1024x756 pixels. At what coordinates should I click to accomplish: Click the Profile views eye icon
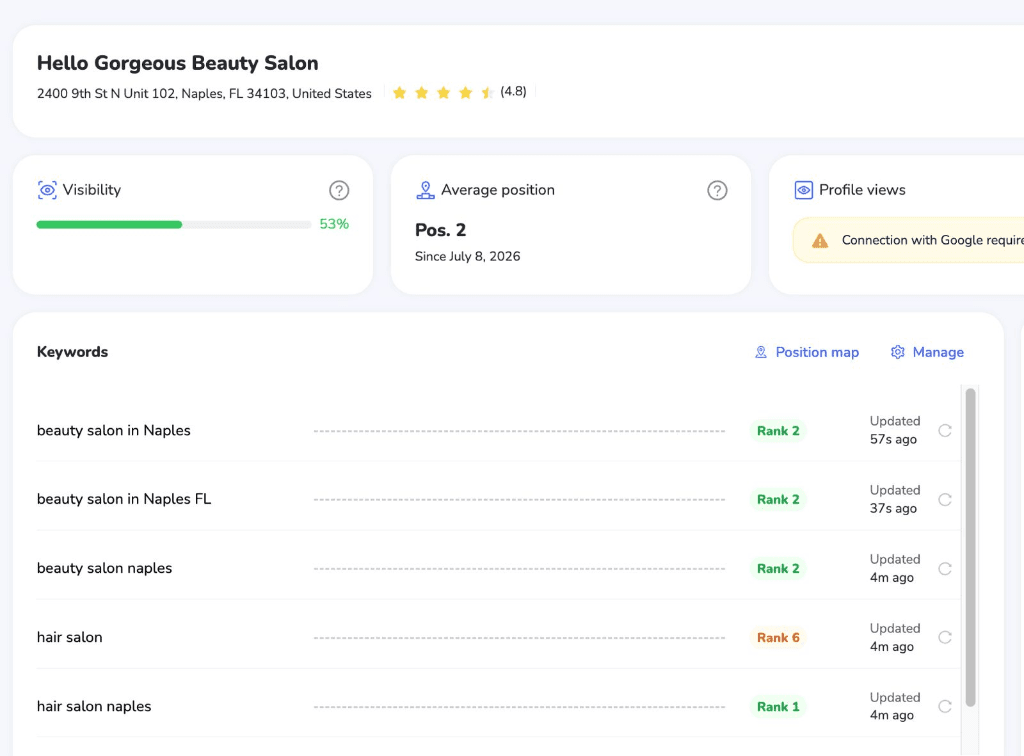(x=803, y=190)
